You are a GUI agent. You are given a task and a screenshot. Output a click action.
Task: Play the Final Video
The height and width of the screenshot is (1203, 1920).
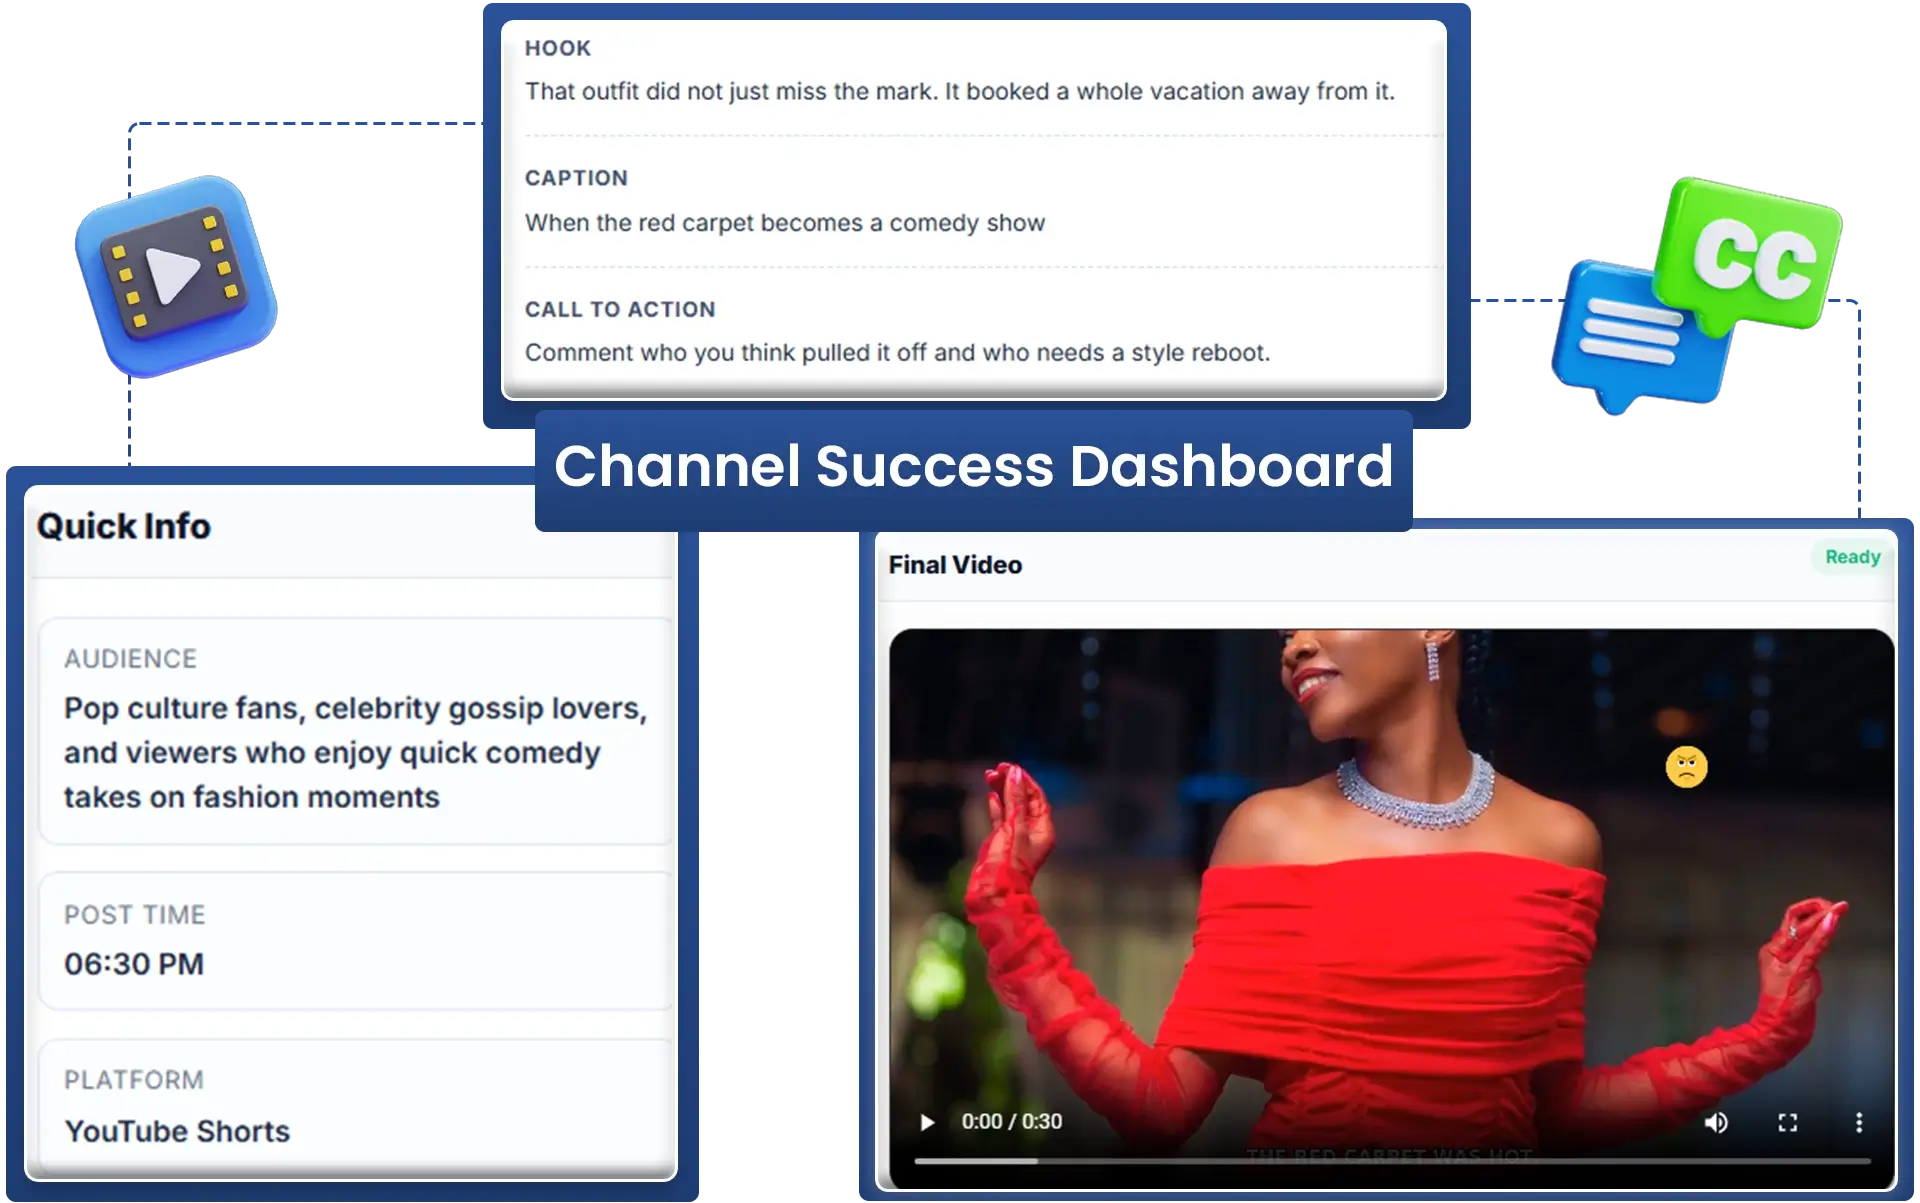coord(927,1122)
